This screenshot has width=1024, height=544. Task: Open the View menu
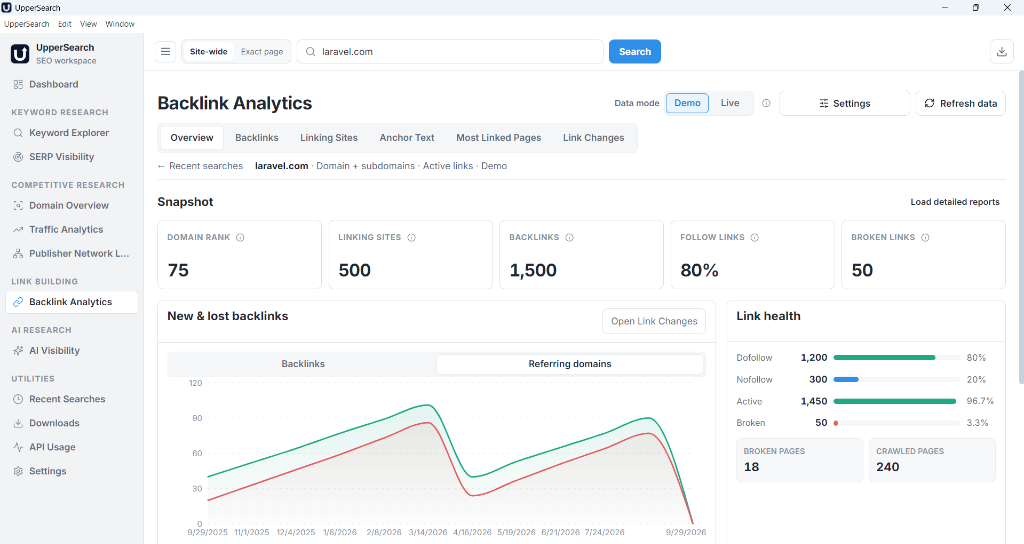pyautogui.click(x=88, y=24)
